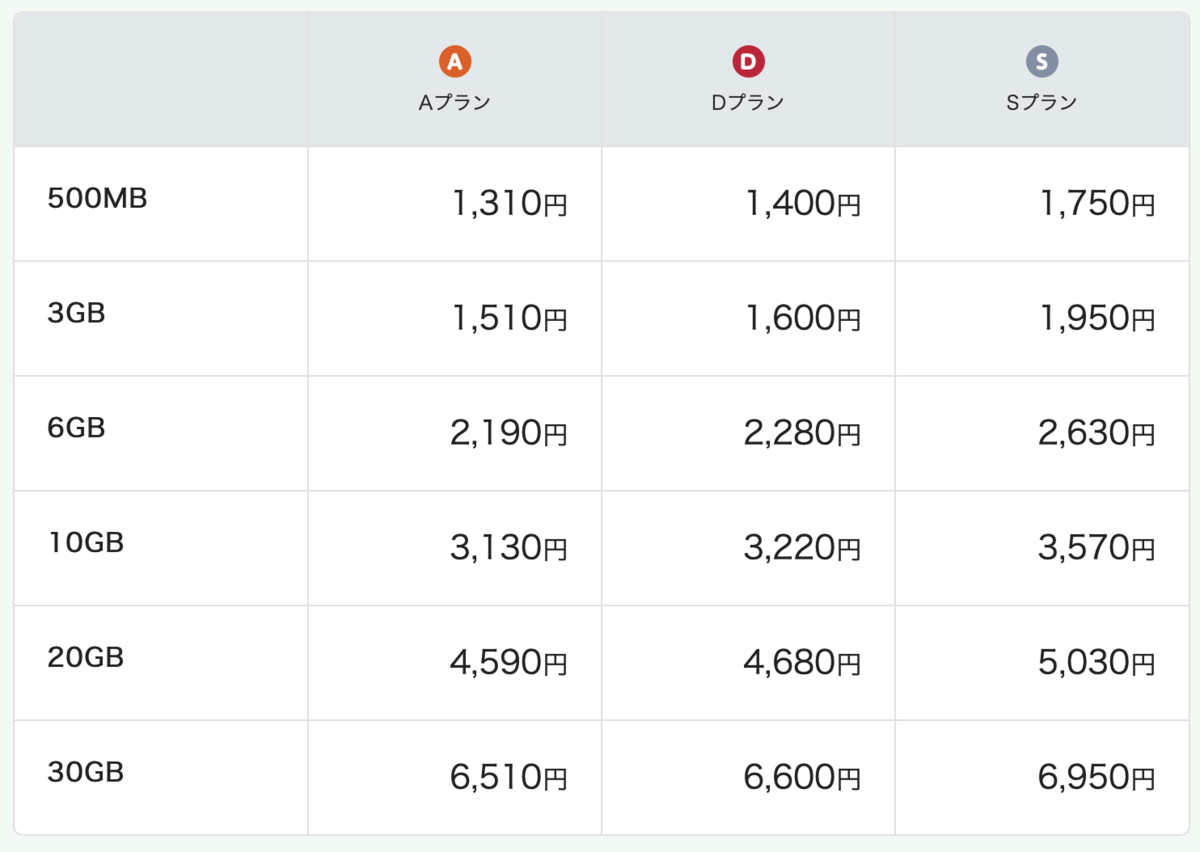
Task: Click the orange A plan circle icon
Action: coord(455,63)
